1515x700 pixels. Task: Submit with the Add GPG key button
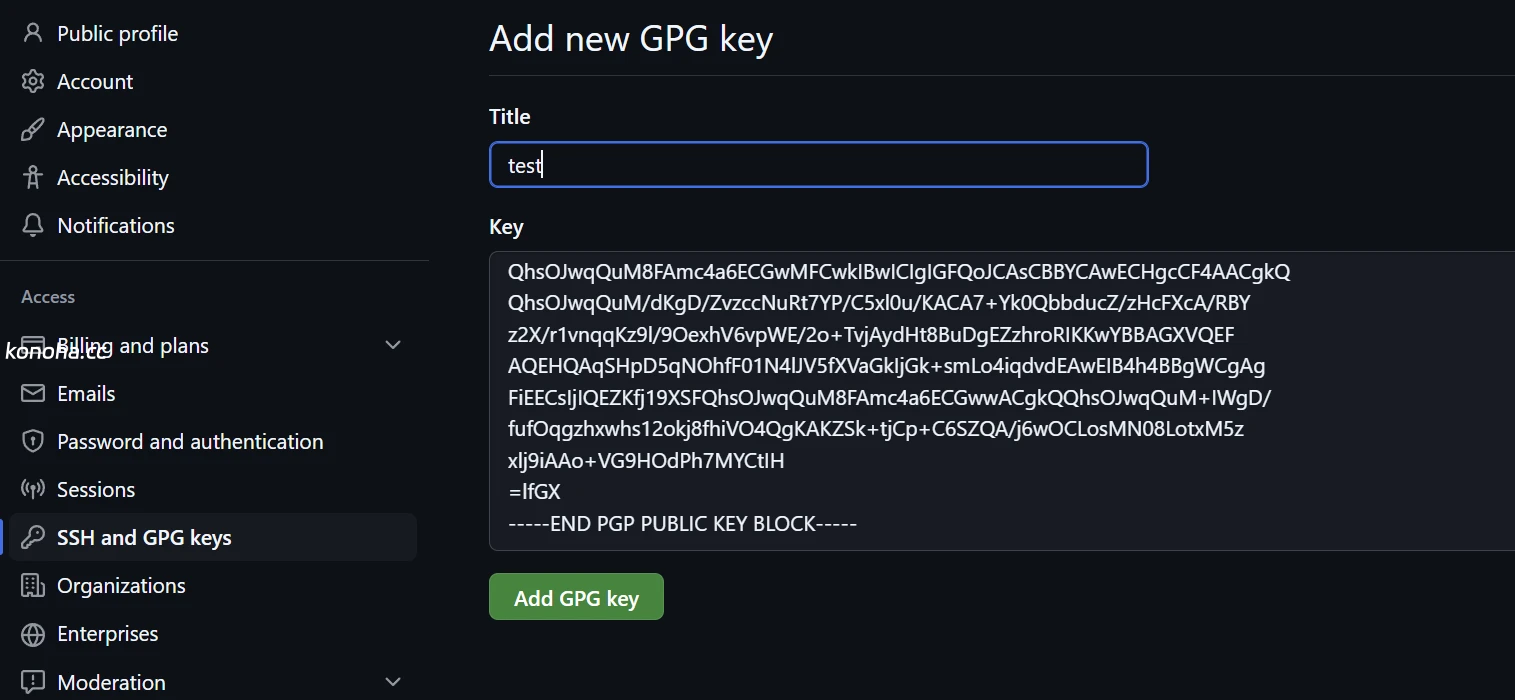[576, 597]
